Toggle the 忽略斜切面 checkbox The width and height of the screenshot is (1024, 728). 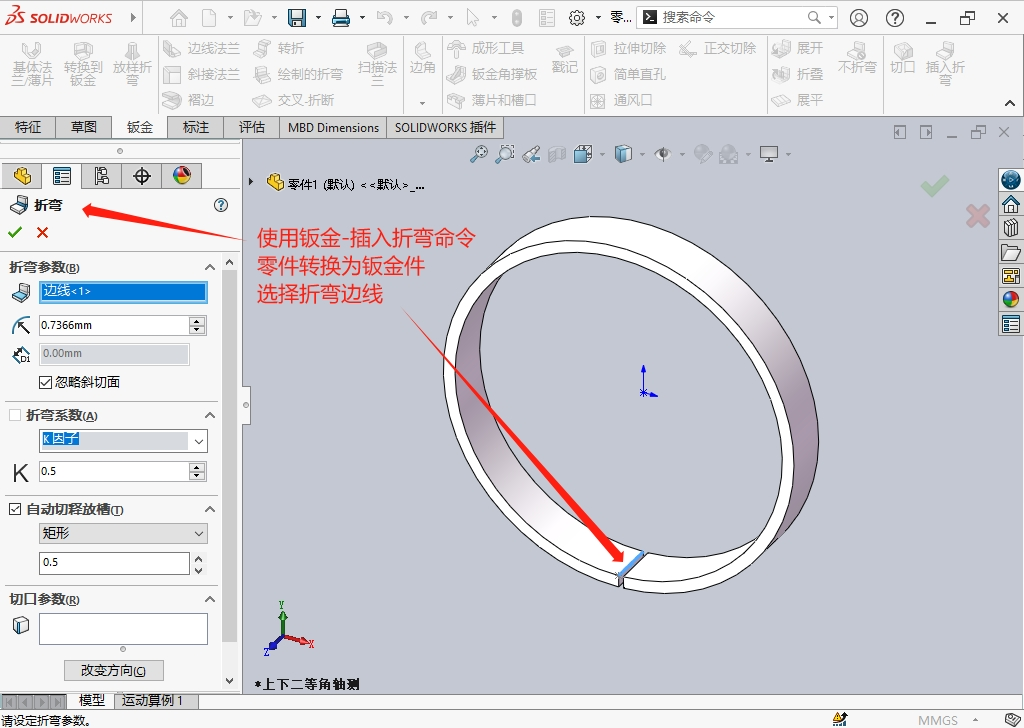tap(46, 382)
